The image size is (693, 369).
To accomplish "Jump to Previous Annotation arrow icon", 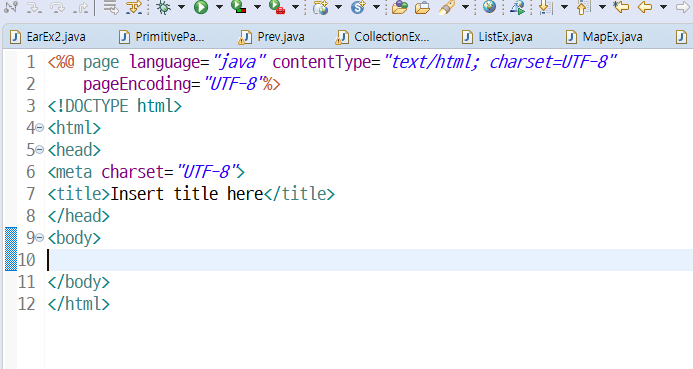I will [583, 7].
